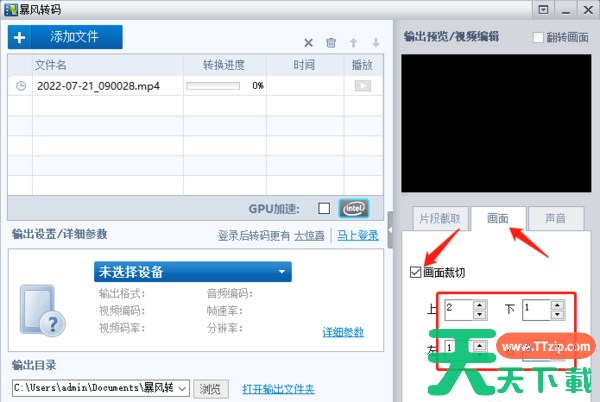Click the Intel GPU acceleration icon

tap(354, 208)
